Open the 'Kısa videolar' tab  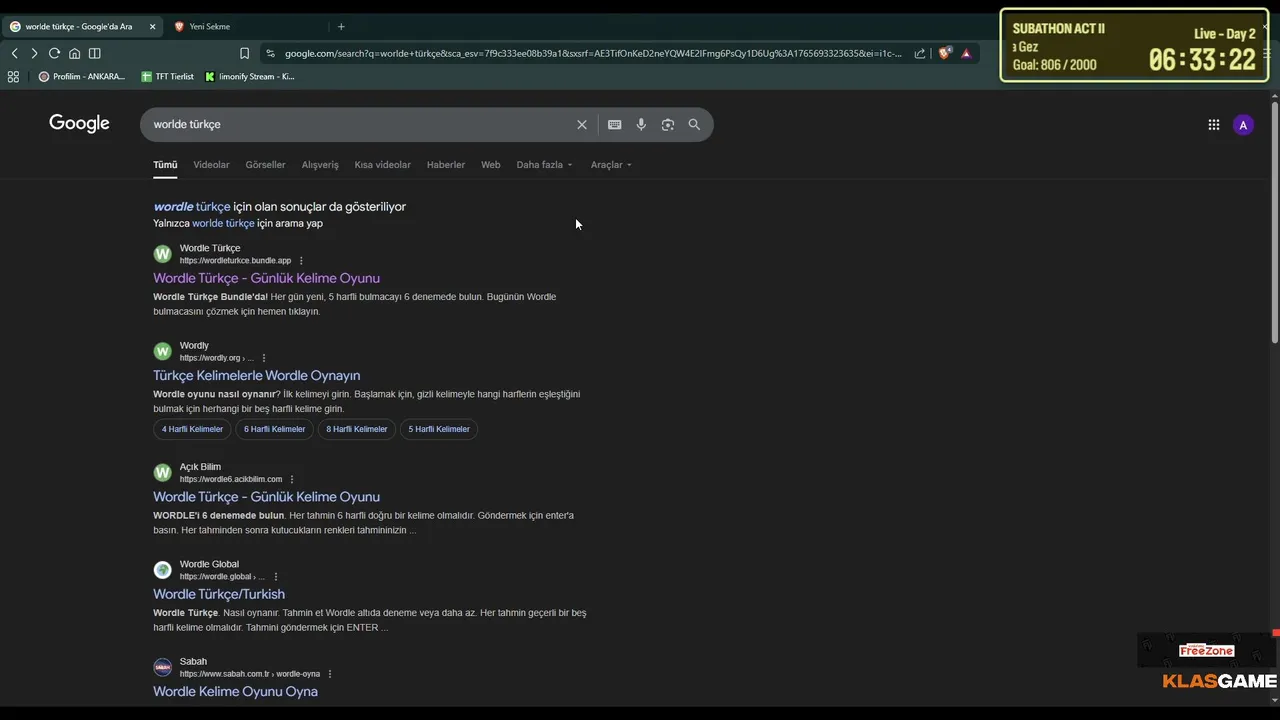[382, 164]
